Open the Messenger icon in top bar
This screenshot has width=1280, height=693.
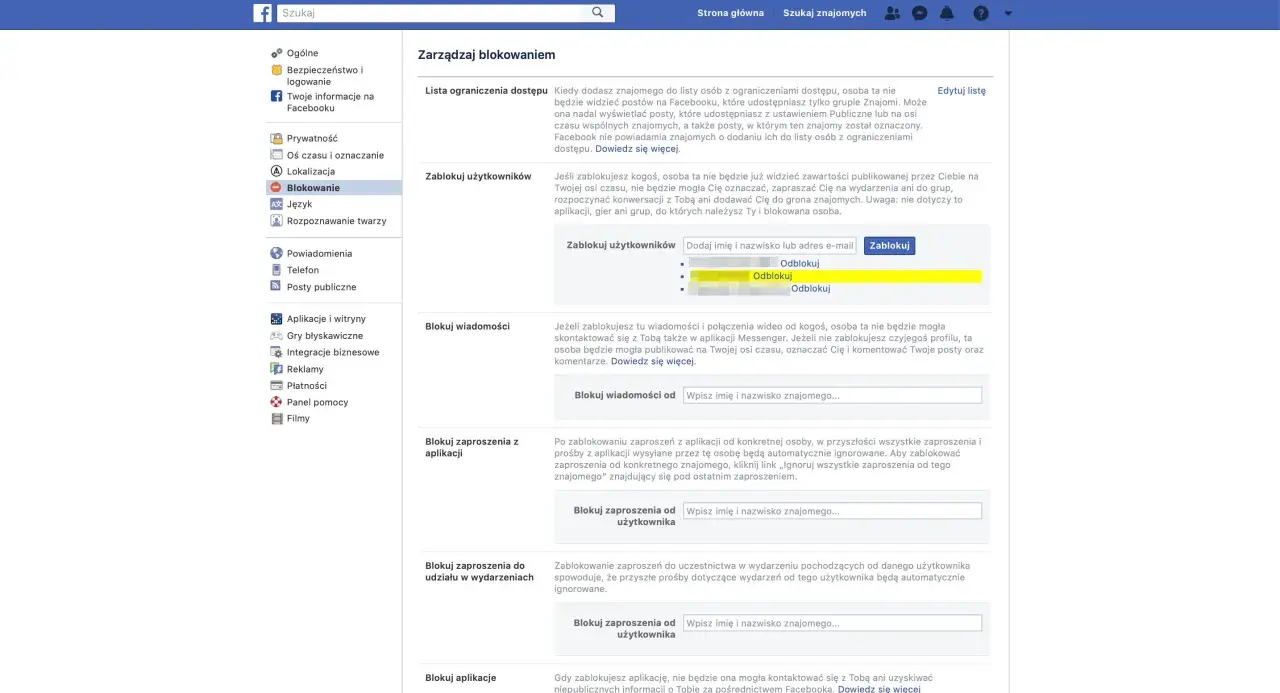919,13
